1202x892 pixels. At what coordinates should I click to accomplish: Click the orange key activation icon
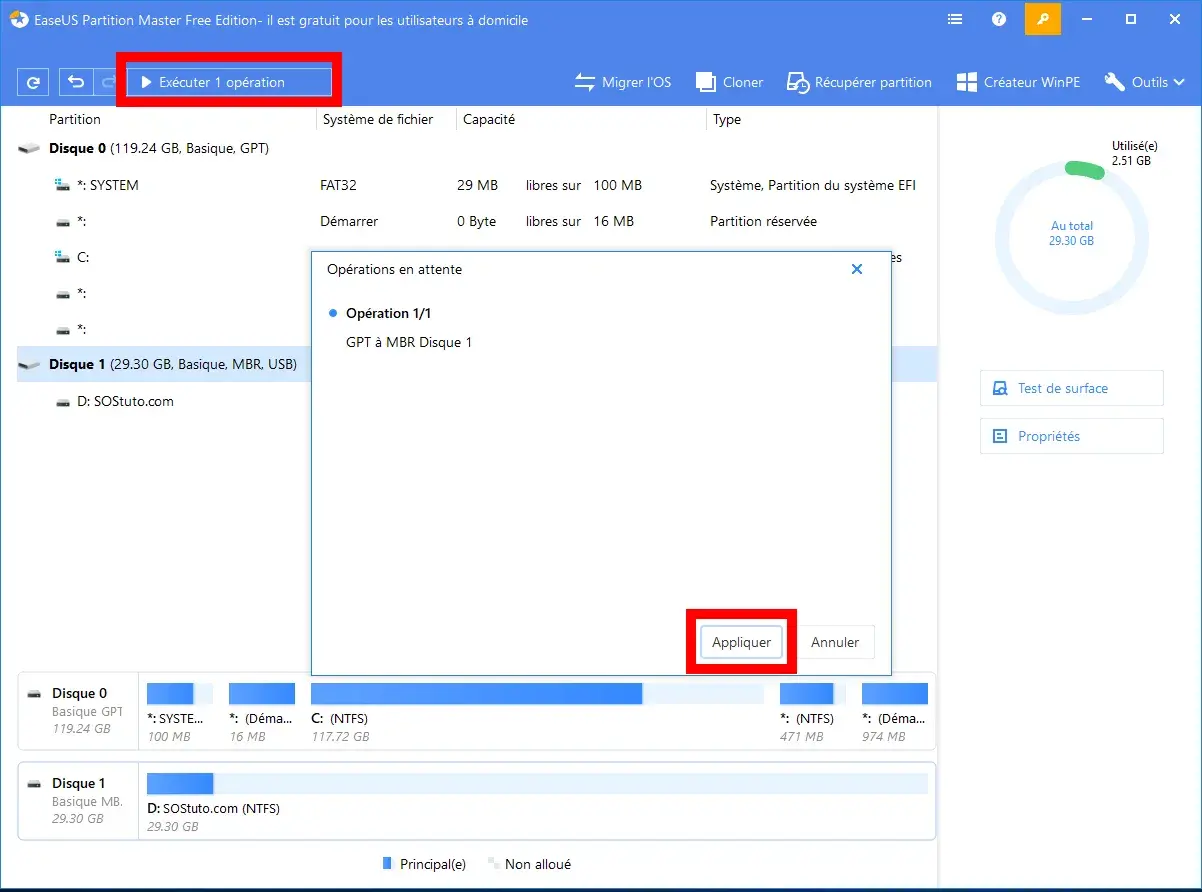[x=1042, y=19]
